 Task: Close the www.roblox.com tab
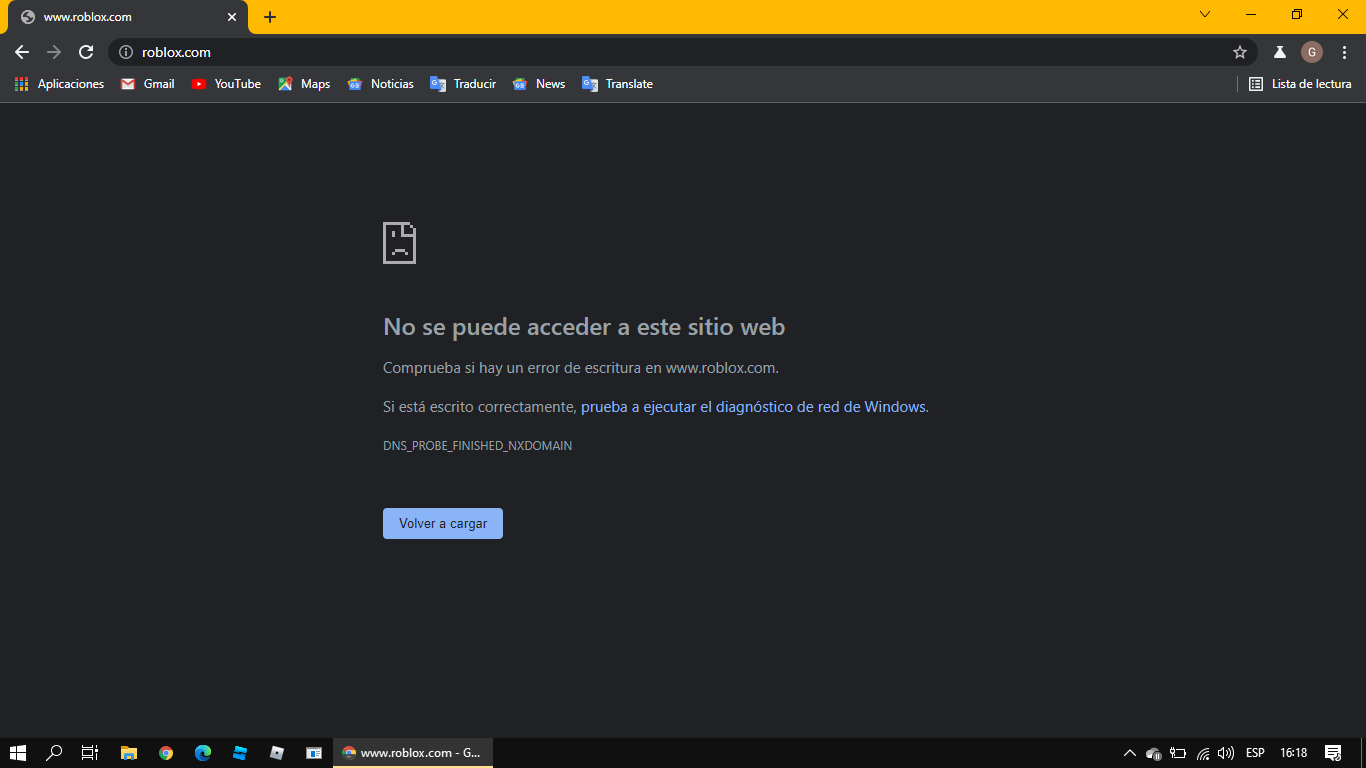pyautogui.click(x=232, y=17)
